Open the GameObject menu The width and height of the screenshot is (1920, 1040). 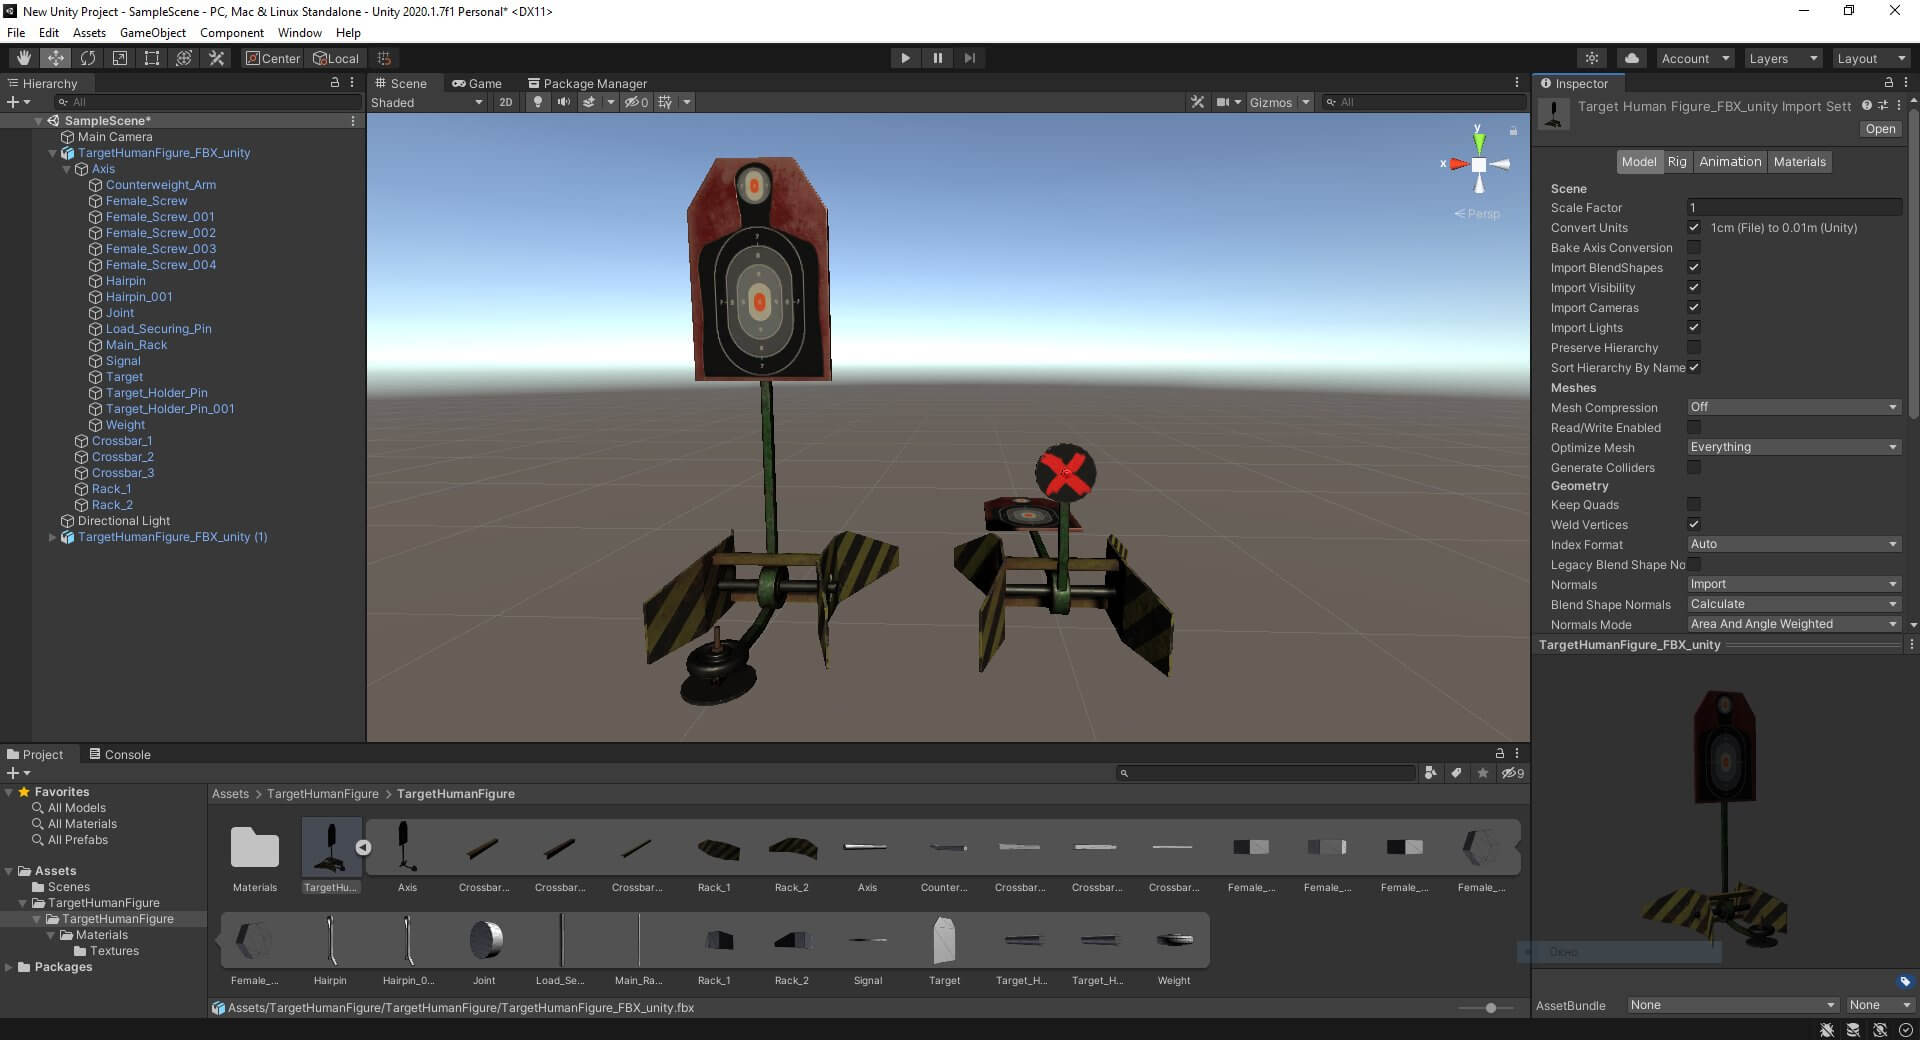tap(152, 32)
